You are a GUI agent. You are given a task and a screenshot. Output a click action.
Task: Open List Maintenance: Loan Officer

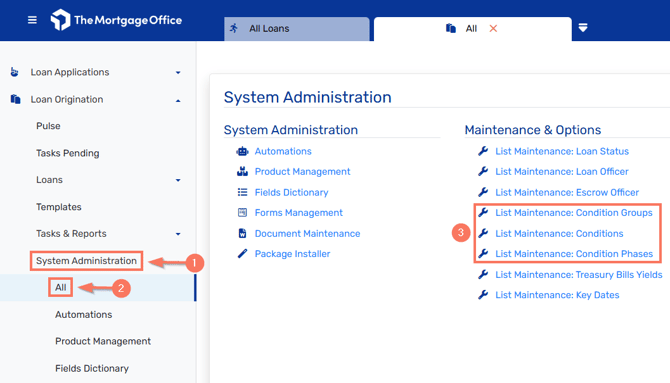(562, 172)
